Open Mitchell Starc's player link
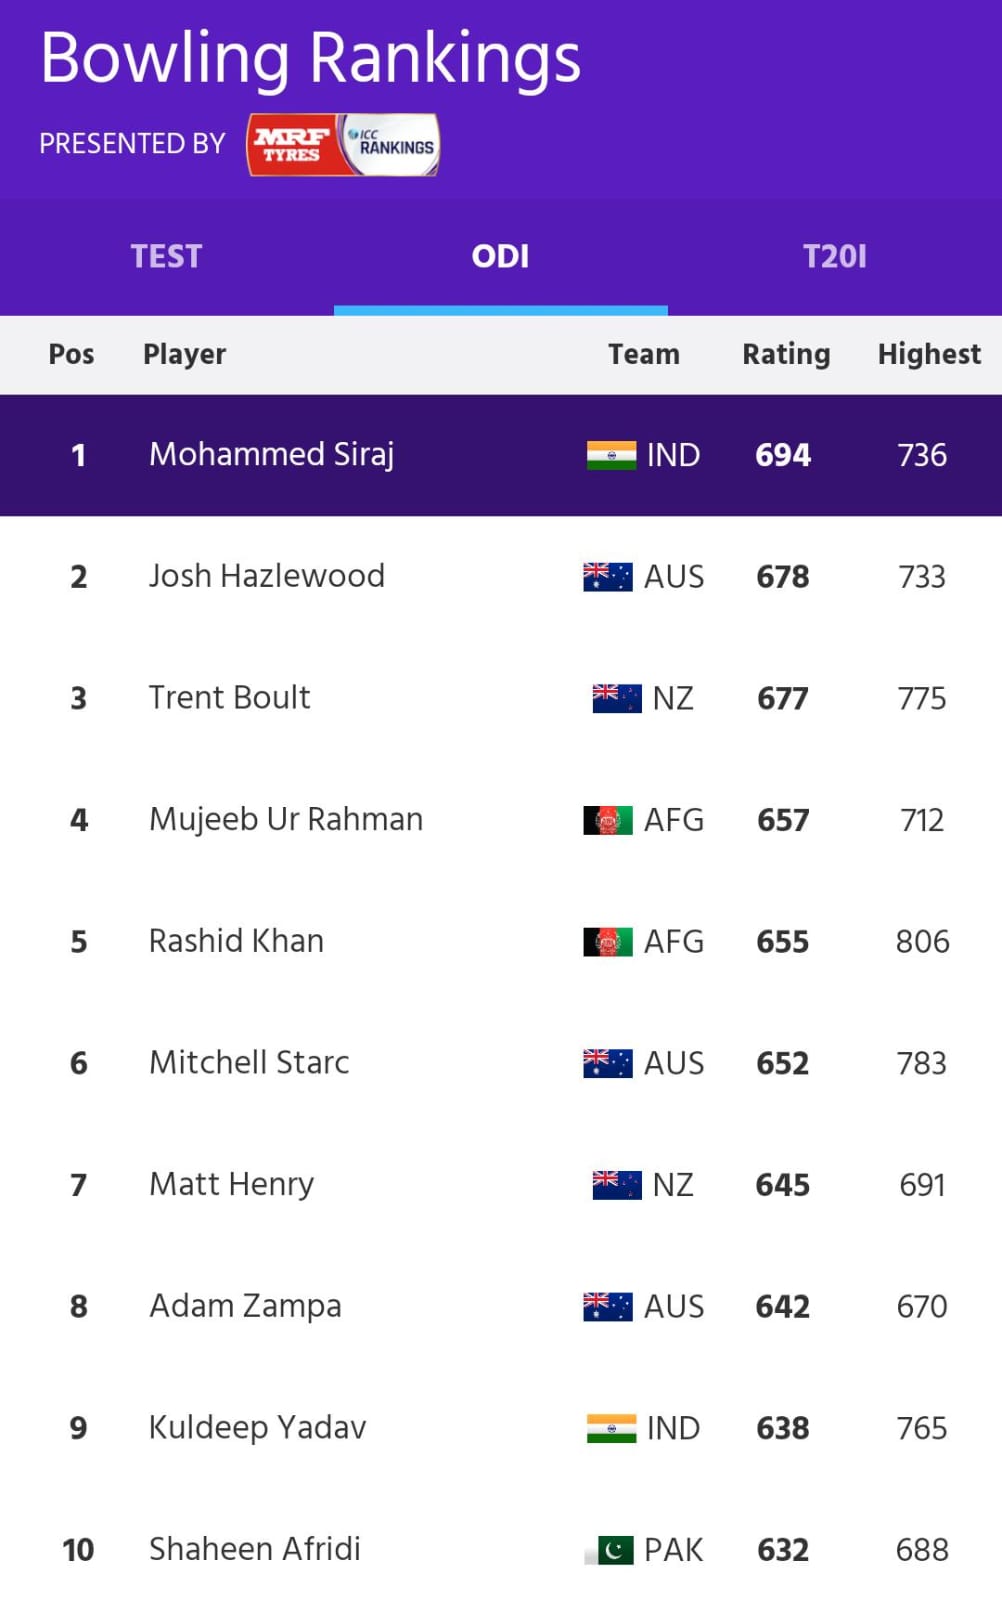The image size is (1002, 1600). point(249,1063)
